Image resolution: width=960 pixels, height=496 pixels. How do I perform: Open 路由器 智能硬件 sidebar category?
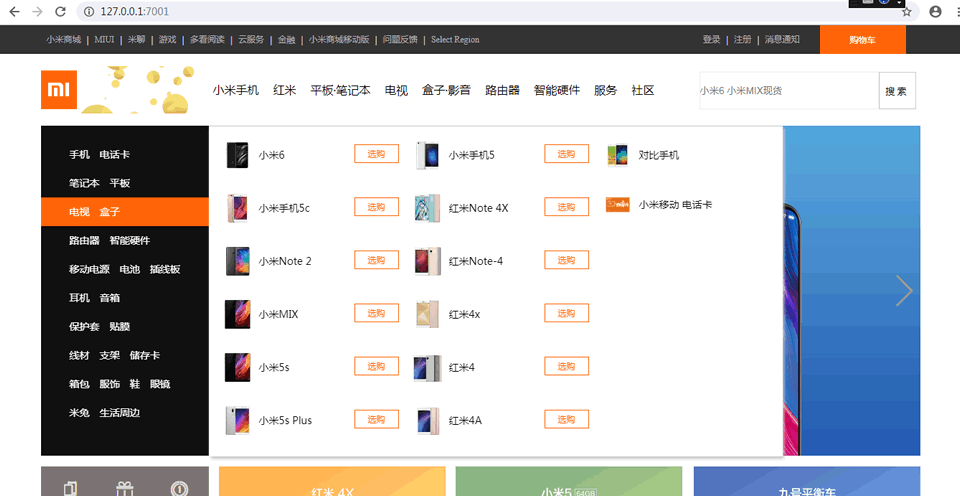125,241
